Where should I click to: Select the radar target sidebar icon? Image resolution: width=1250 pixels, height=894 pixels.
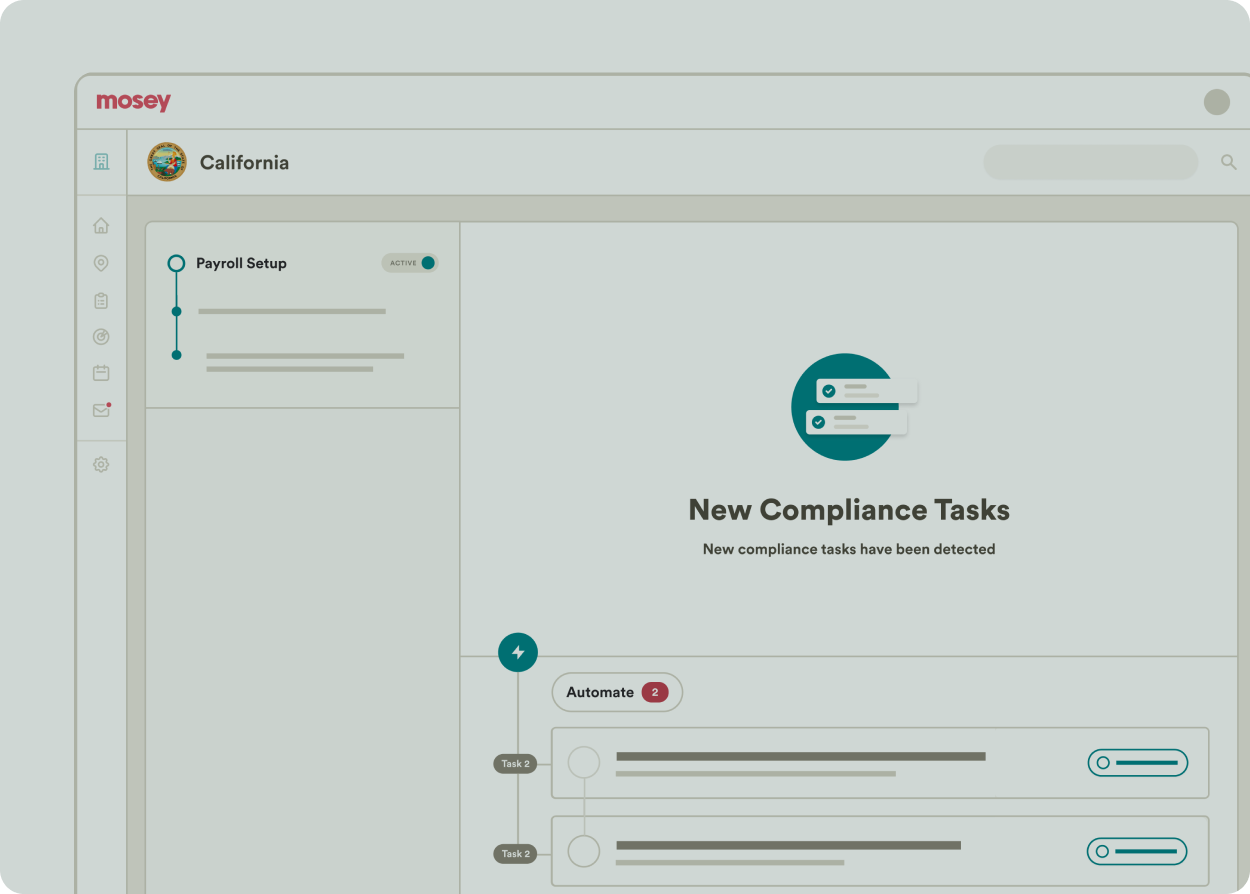point(101,337)
